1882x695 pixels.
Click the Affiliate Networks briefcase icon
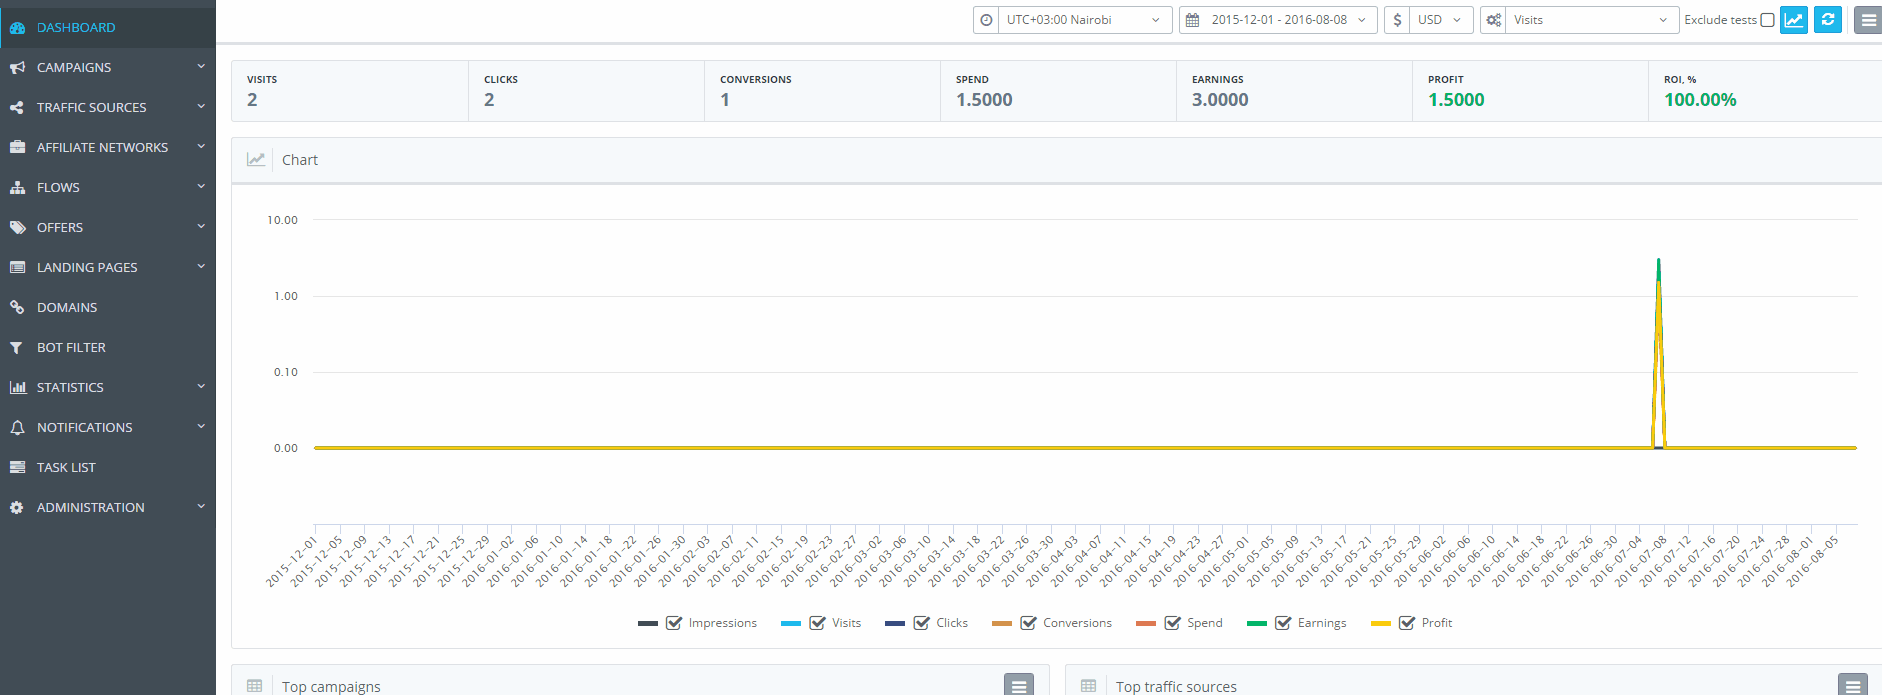tap(17, 148)
